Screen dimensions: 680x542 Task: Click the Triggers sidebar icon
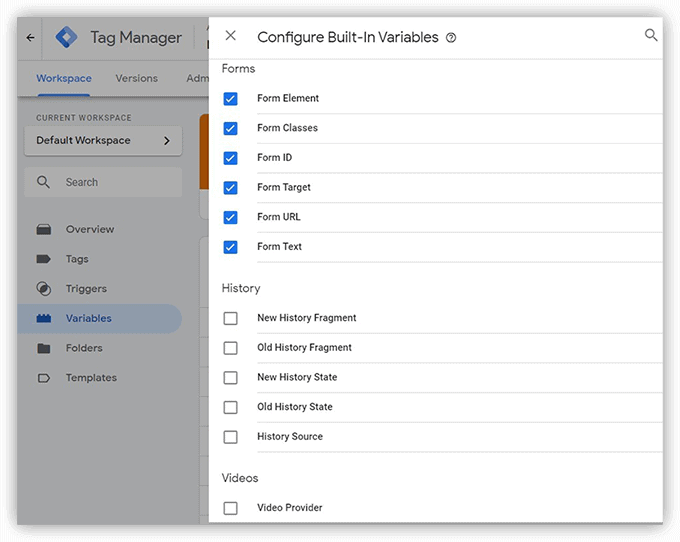click(44, 289)
